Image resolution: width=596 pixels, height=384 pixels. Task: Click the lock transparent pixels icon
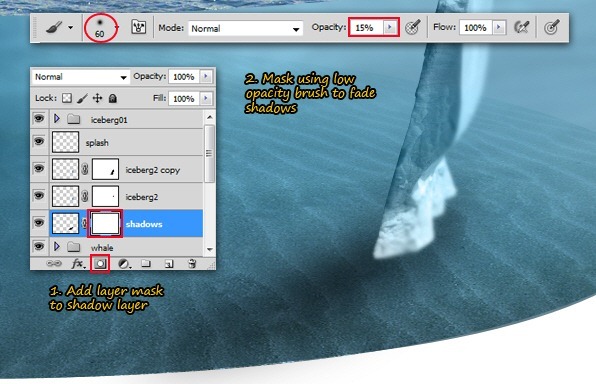67,98
